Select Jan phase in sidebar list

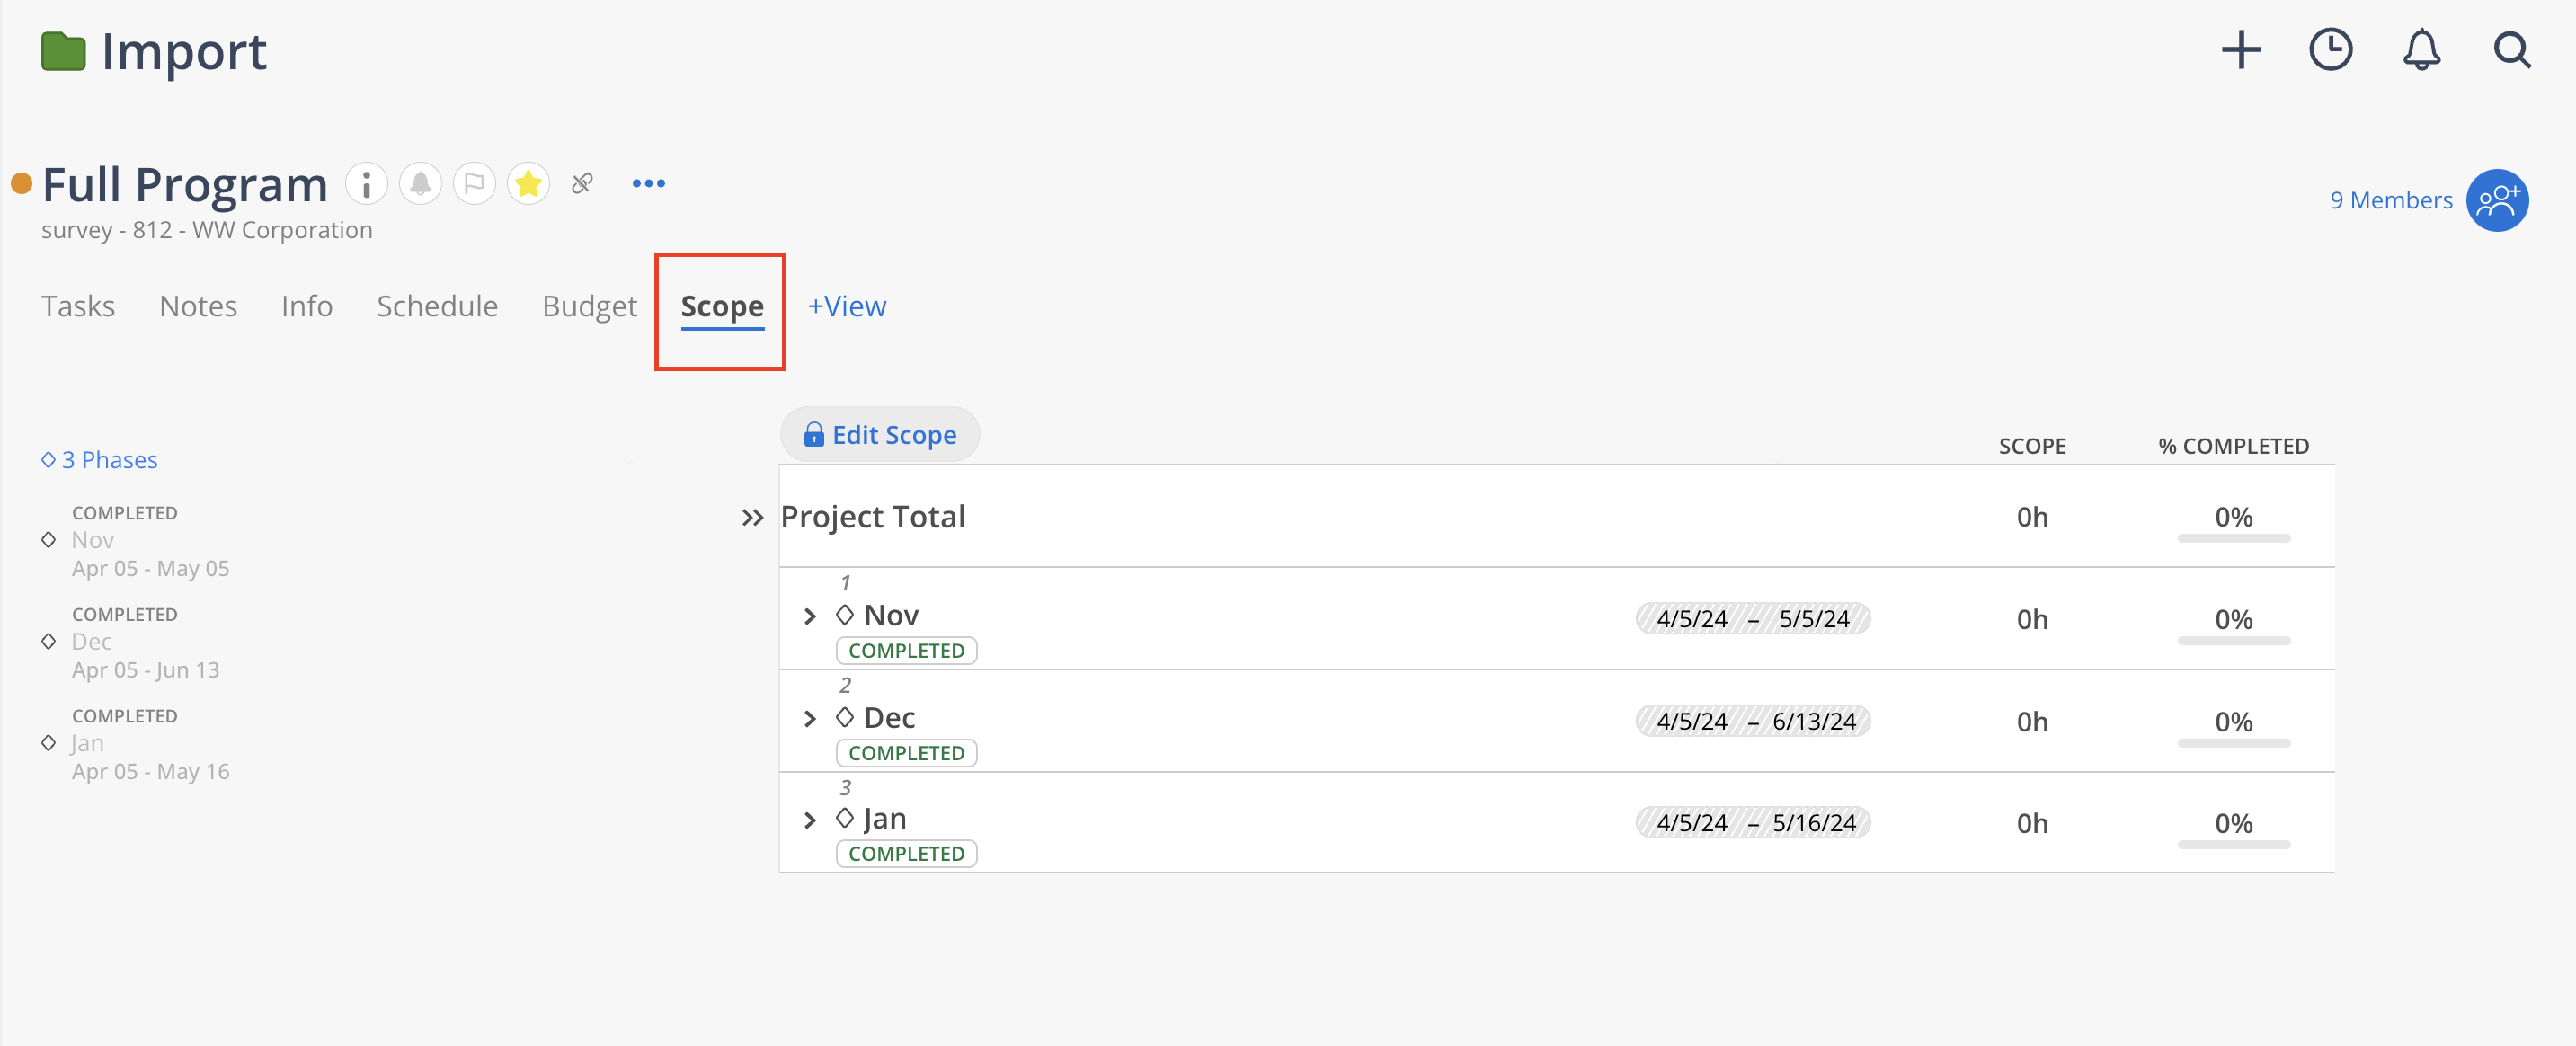click(87, 743)
